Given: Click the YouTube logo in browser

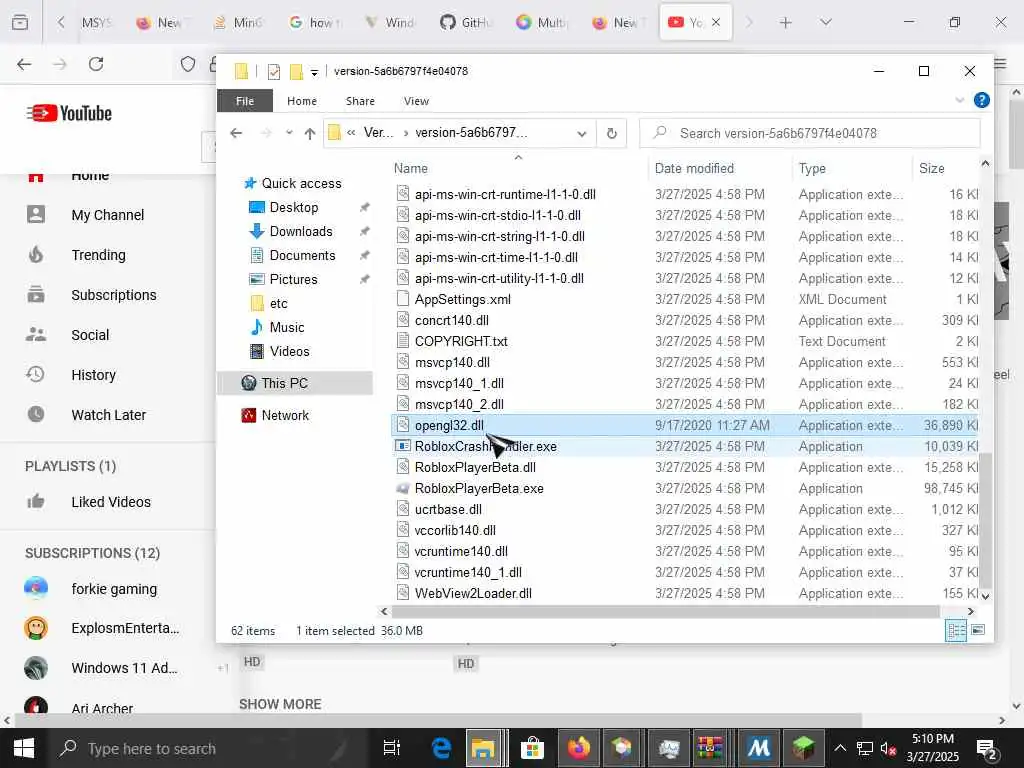Looking at the screenshot, I should pyautogui.click(x=69, y=114).
